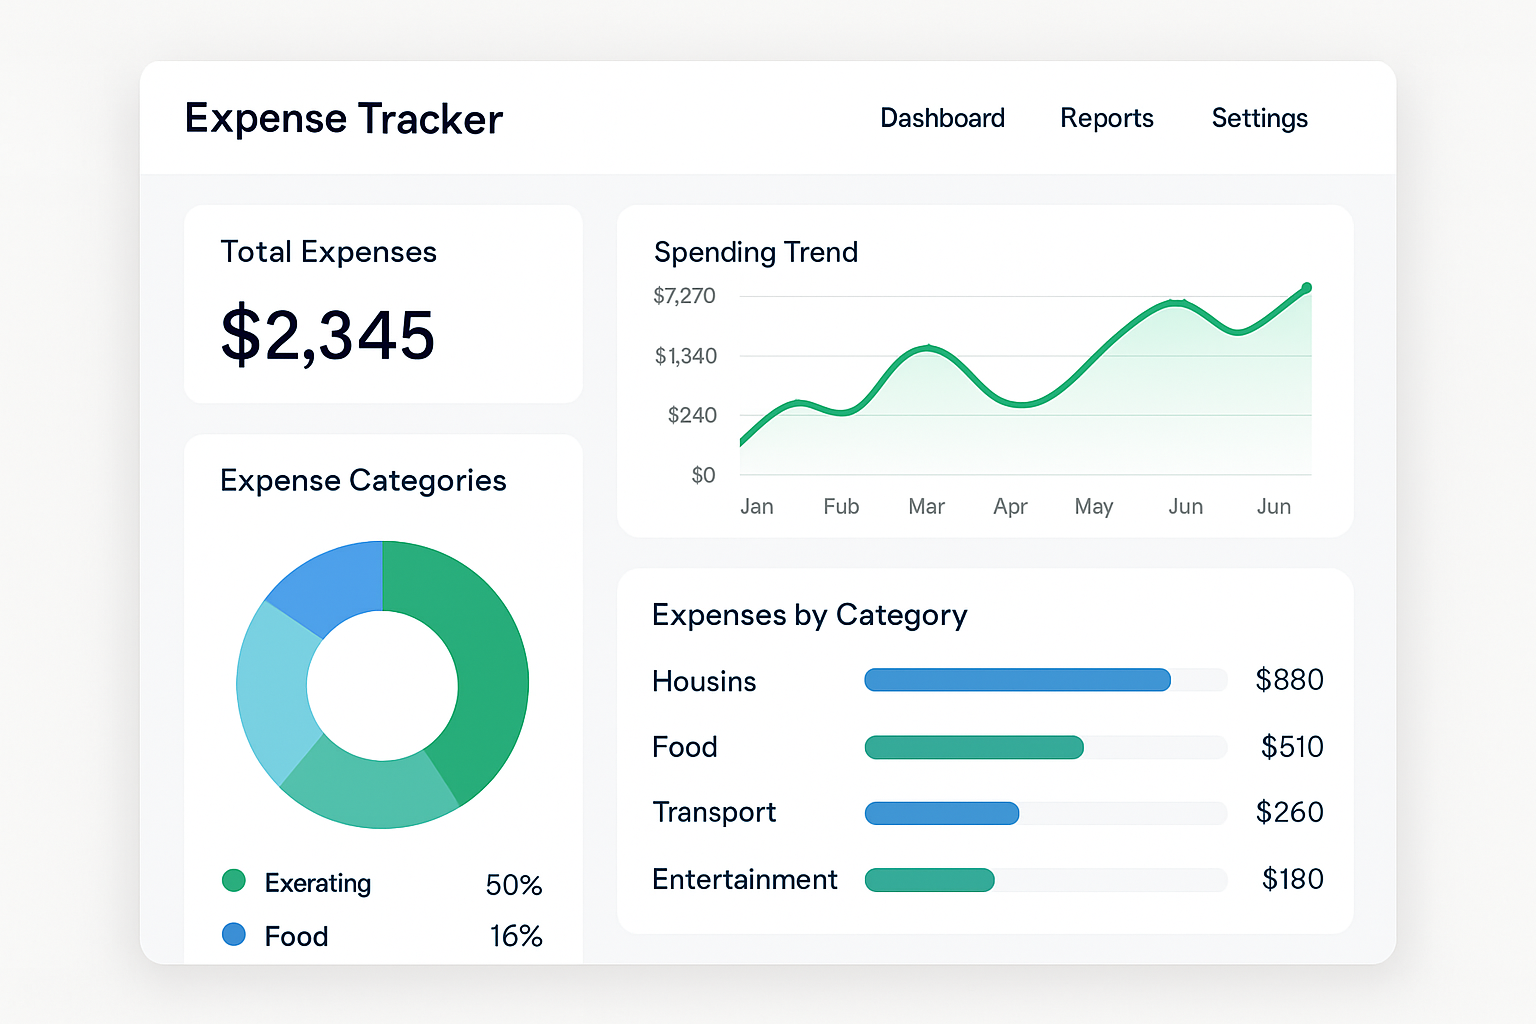Click the teal bottom donut segment
The height and width of the screenshot is (1024, 1536).
click(x=370, y=790)
